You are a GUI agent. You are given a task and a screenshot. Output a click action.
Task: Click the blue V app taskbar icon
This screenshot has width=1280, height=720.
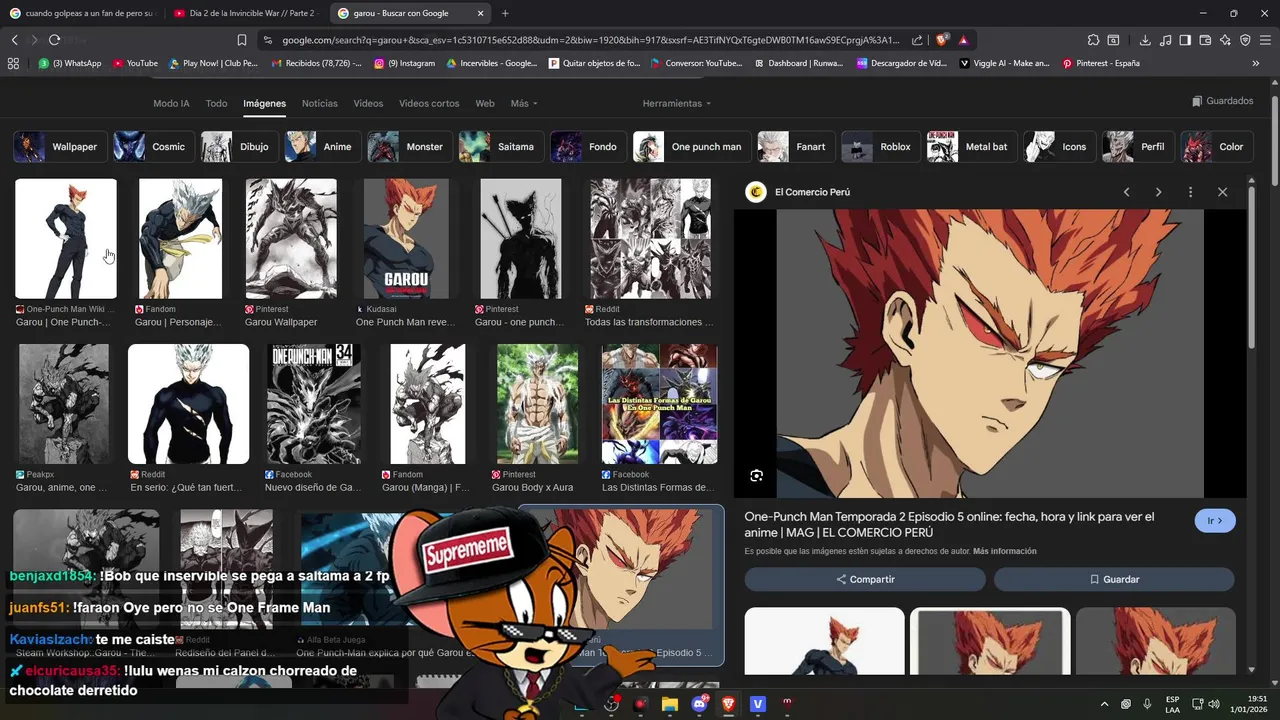click(x=757, y=704)
